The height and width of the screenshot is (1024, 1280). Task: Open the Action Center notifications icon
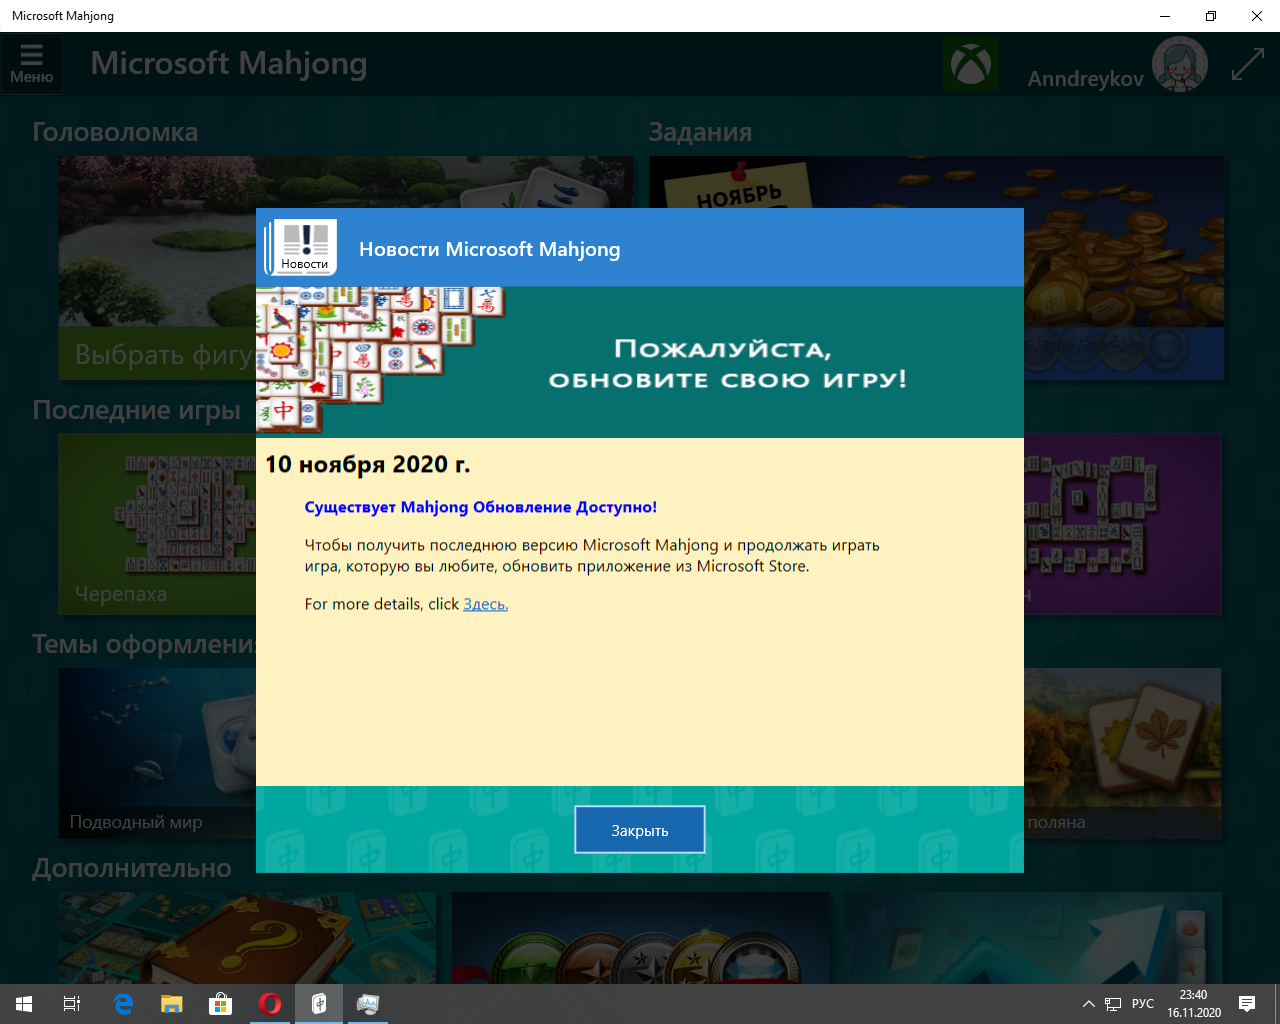[x=1247, y=1004]
